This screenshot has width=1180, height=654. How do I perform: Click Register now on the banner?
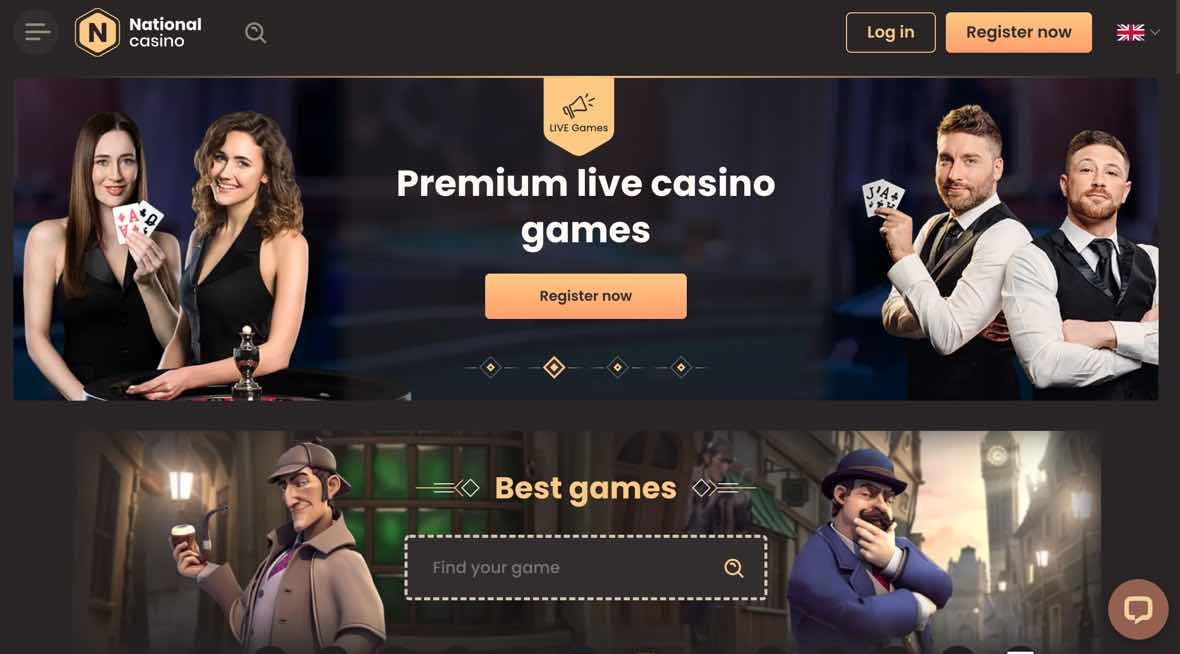click(x=585, y=296)
